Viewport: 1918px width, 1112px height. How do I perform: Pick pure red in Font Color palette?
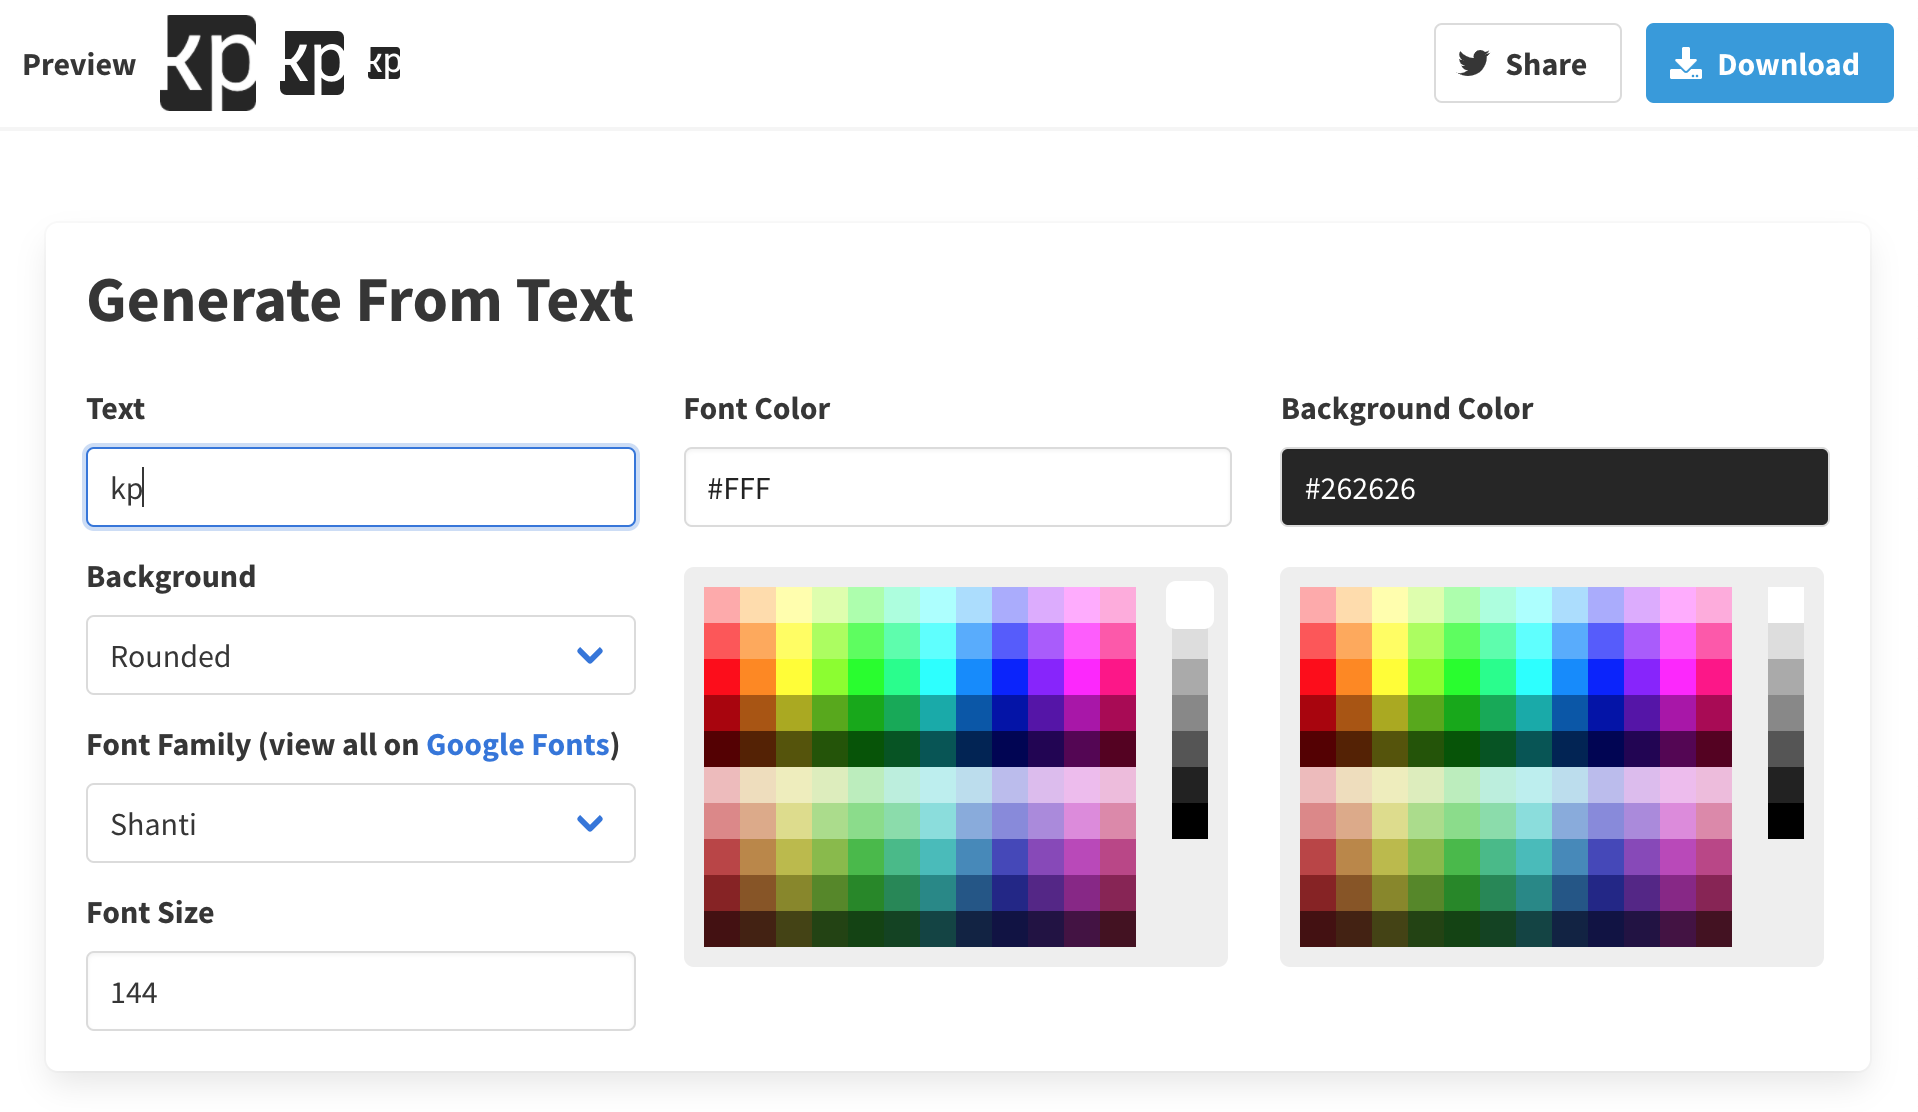coord(722,677)
